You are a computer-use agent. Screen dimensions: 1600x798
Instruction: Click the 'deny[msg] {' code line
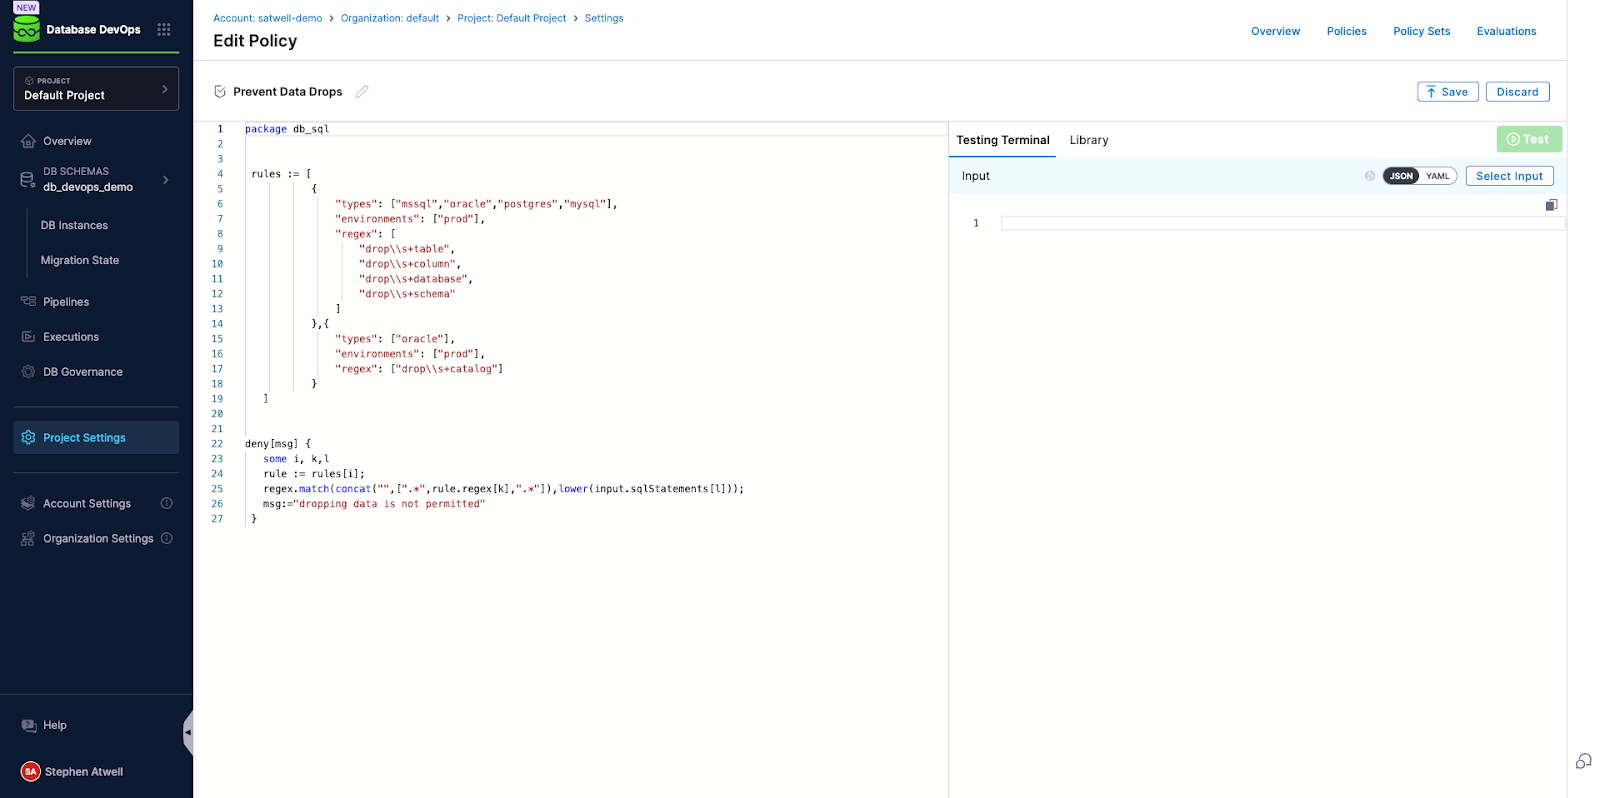pyautogui.click(x=278, y=444)
